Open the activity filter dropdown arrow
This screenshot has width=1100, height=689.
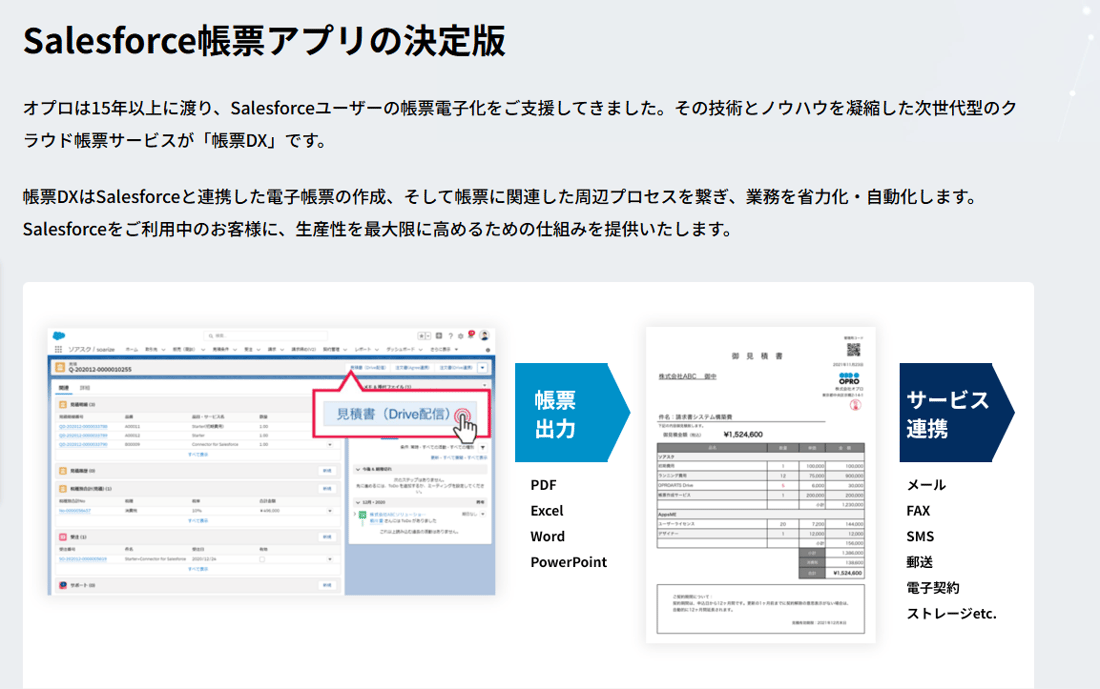[483, 447]
